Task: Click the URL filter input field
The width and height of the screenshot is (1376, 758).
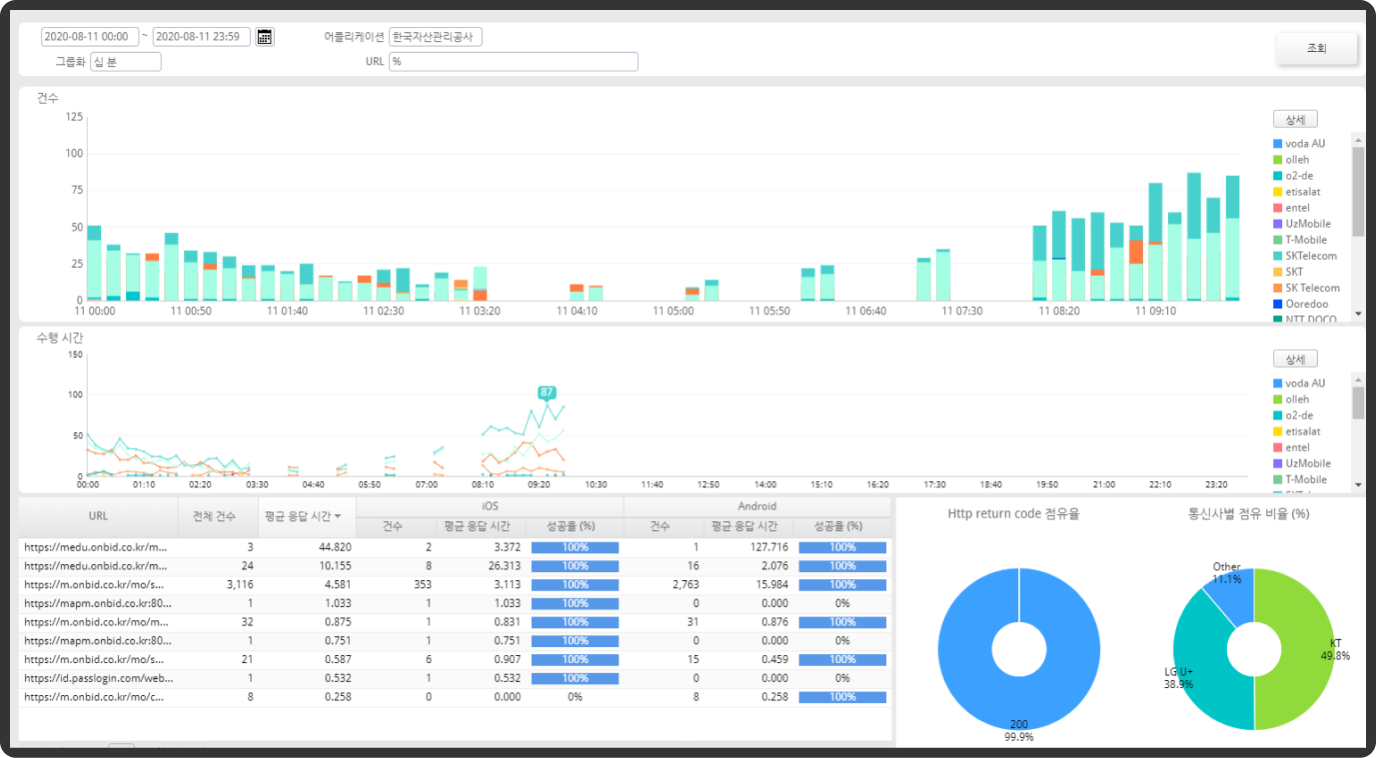Action: (x=513, y=62)
